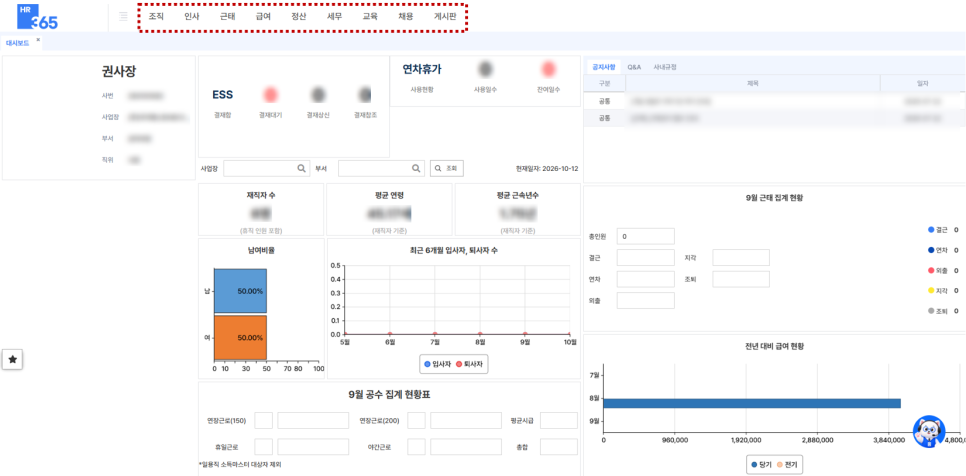Click the 사용일수 gray circle
The image size is (966, 476).
click(x=485, y=68)
